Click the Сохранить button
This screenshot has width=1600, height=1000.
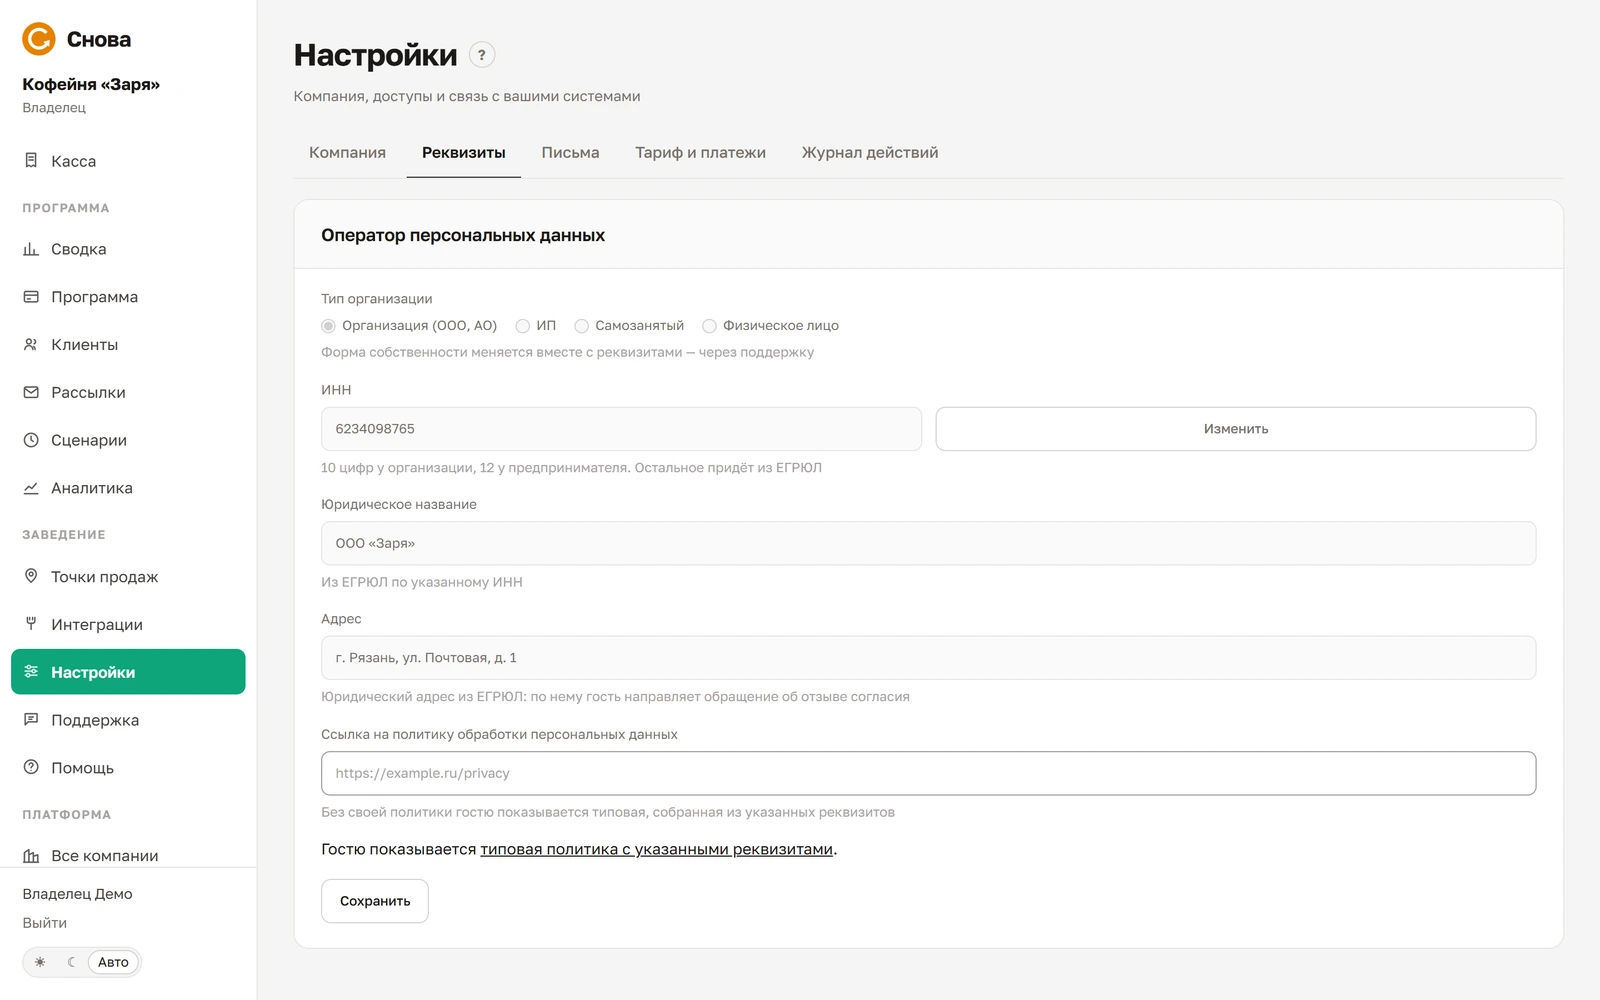[375, 901]
